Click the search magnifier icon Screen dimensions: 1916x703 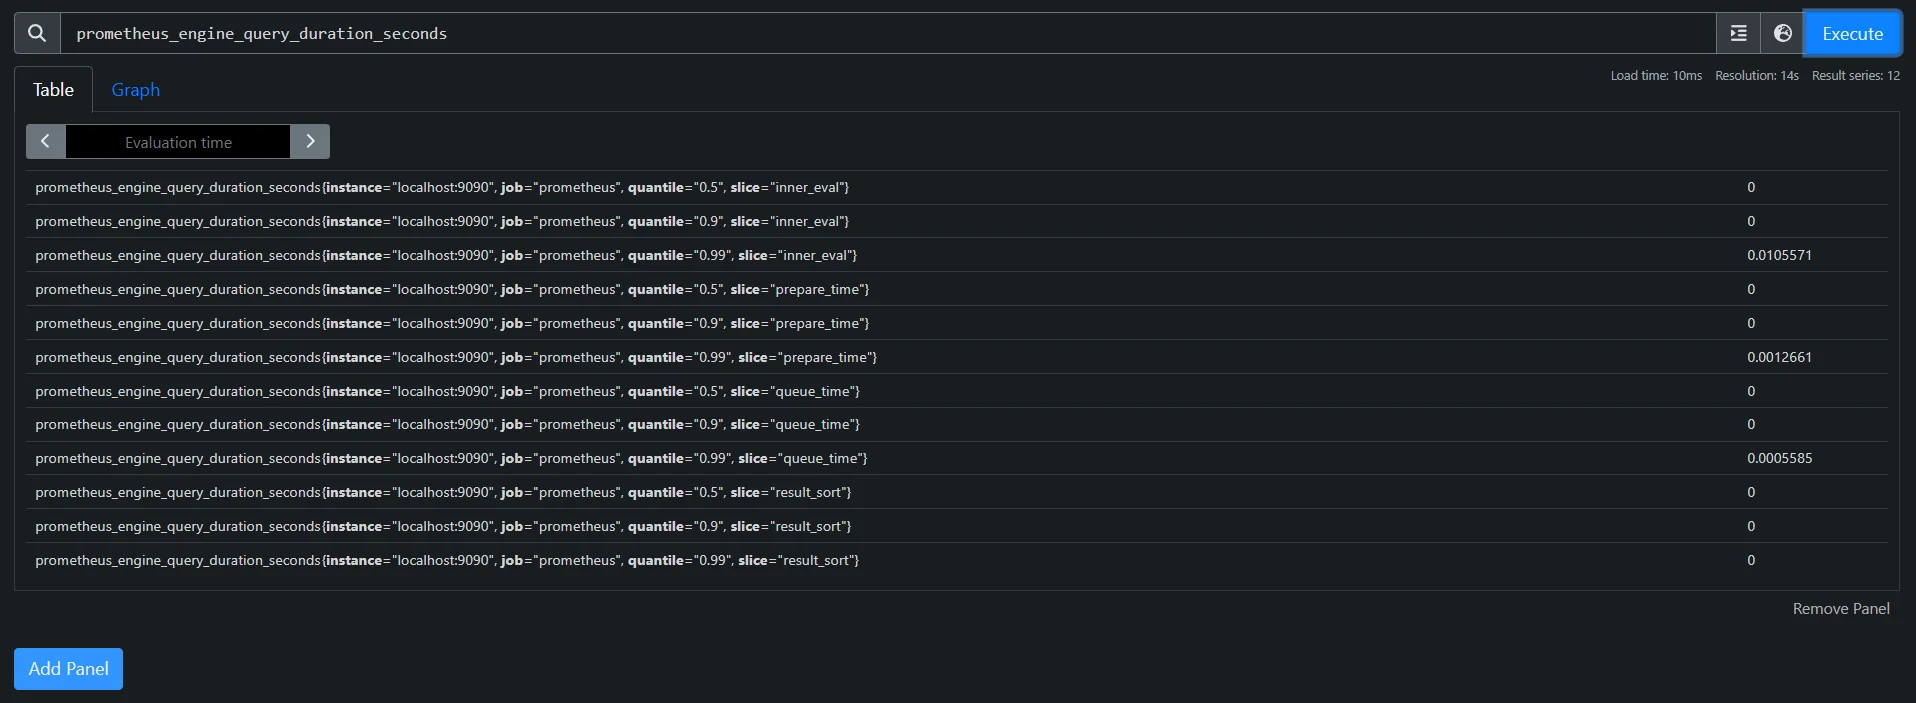[x=36, y=33]
